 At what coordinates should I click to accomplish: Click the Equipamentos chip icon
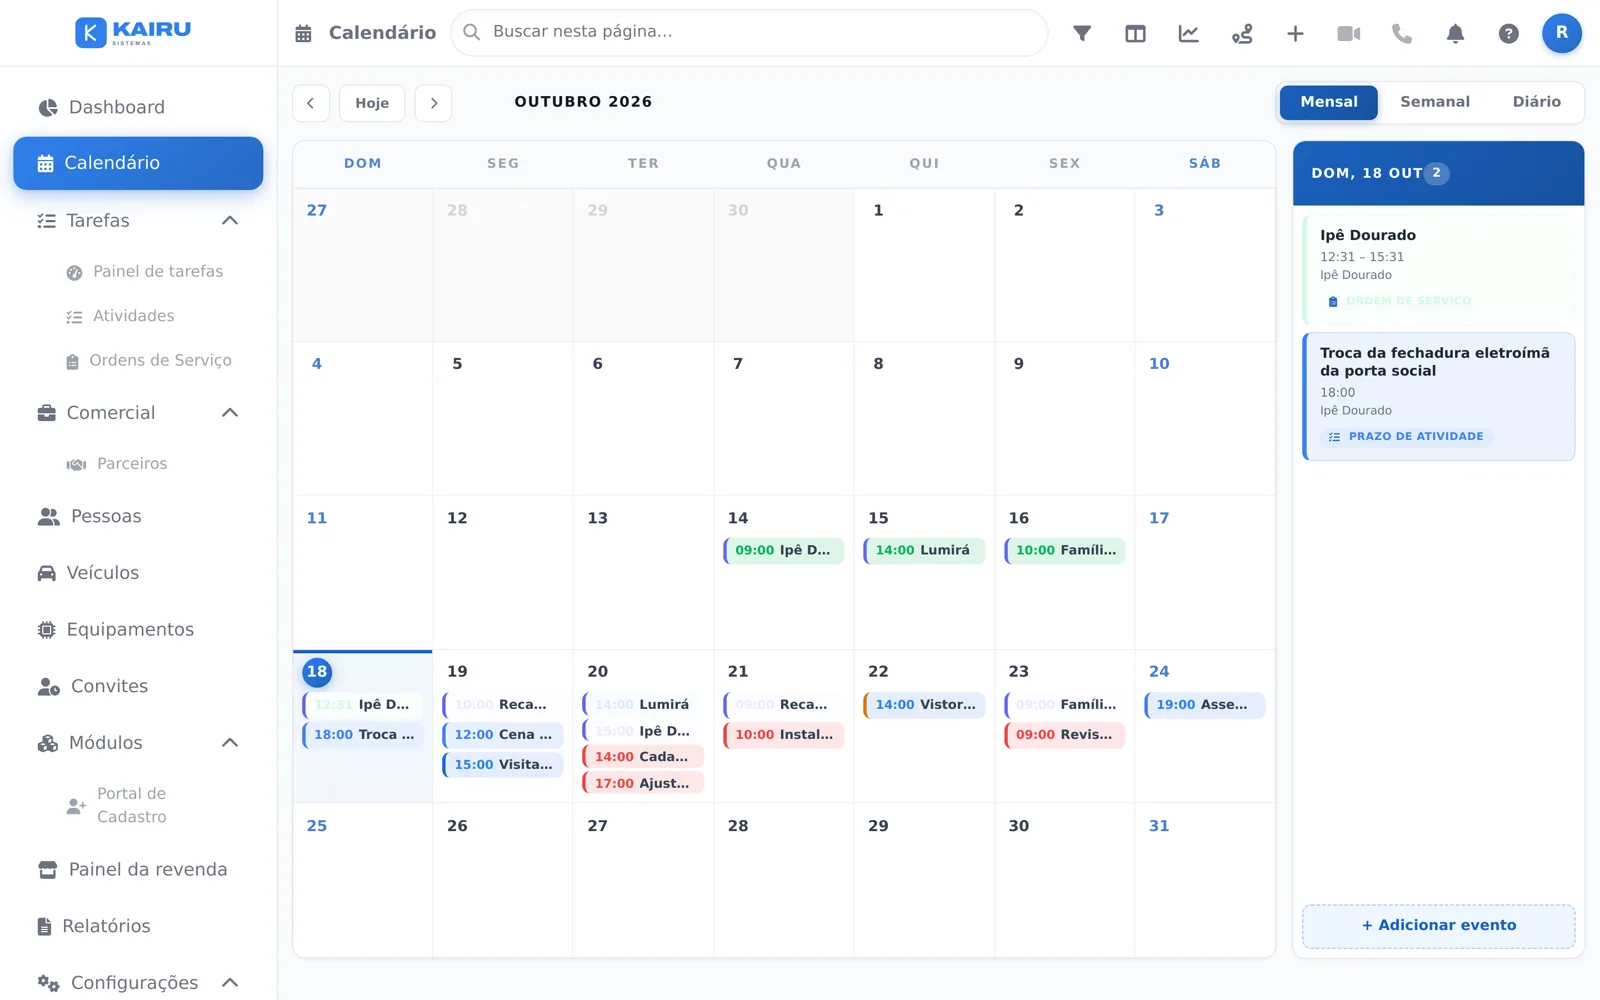coord(46,630)
